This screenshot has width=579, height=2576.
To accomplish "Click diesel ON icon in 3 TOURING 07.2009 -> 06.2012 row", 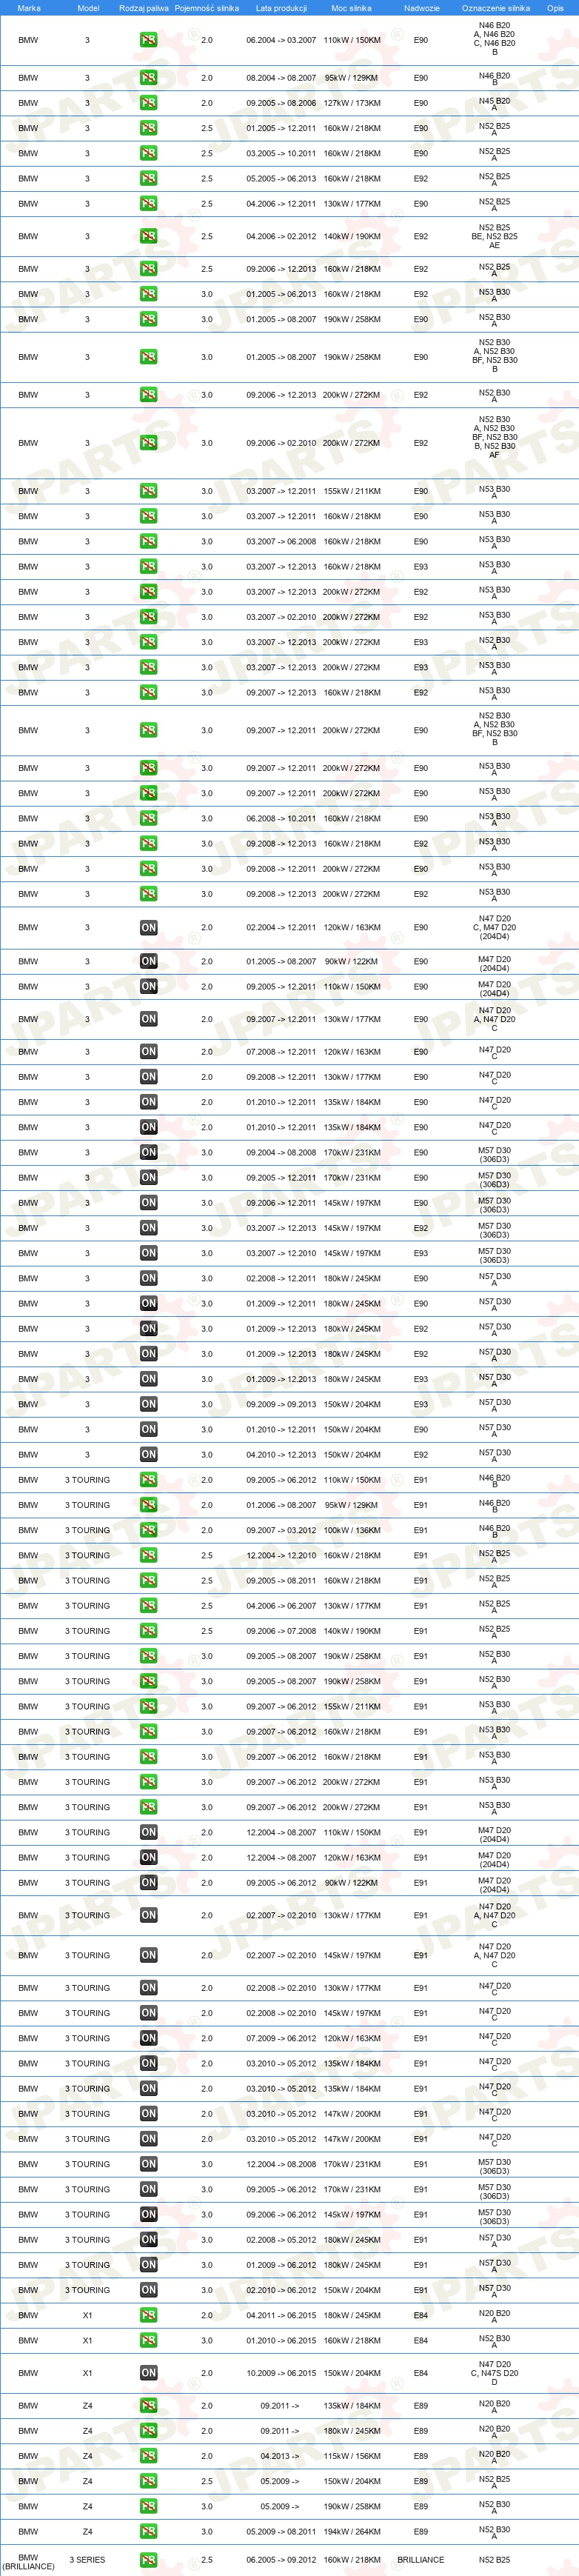I will 148,2038.
